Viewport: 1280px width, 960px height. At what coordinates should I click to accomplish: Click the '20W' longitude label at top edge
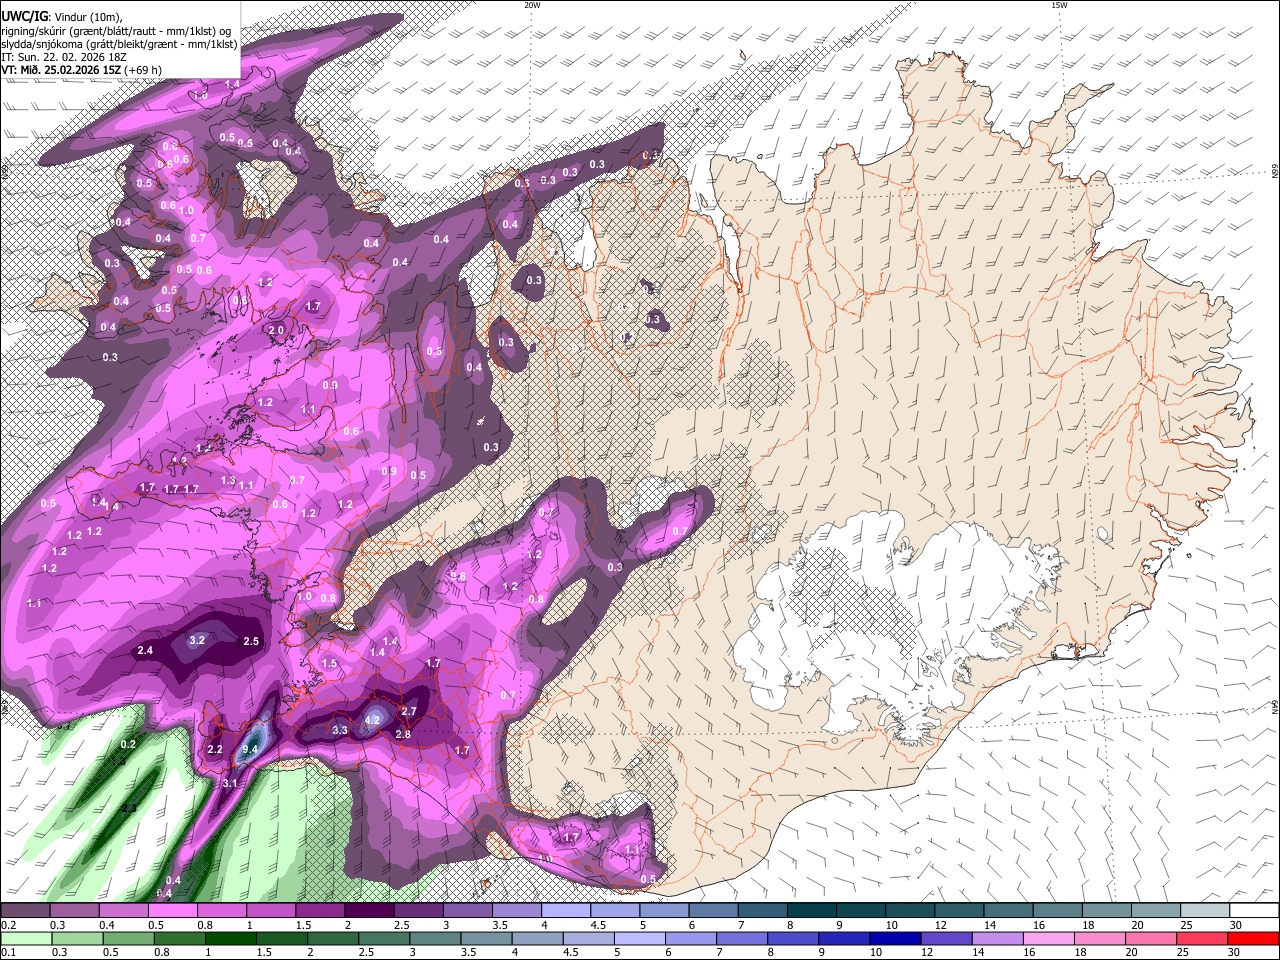(532, 5)
